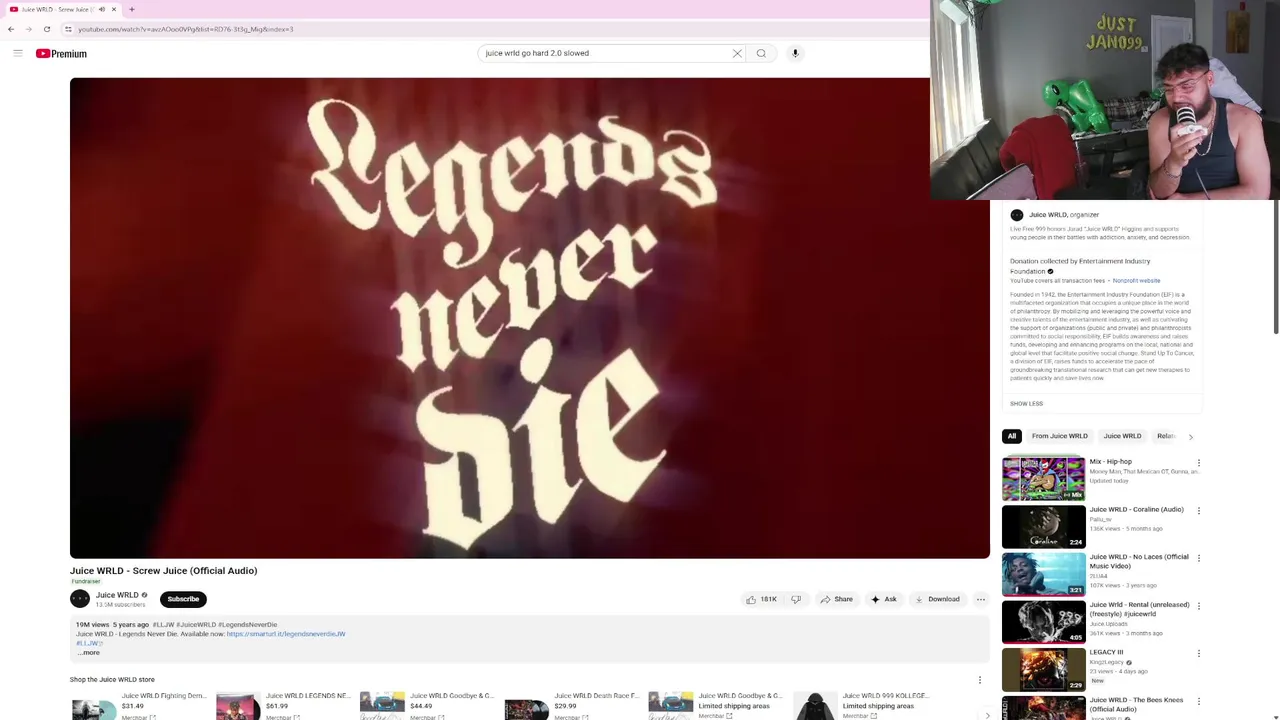The image size is (1280, 720).
Task: Open Juice WRLD Death Race $29.99 product
Action: [573, 706]
